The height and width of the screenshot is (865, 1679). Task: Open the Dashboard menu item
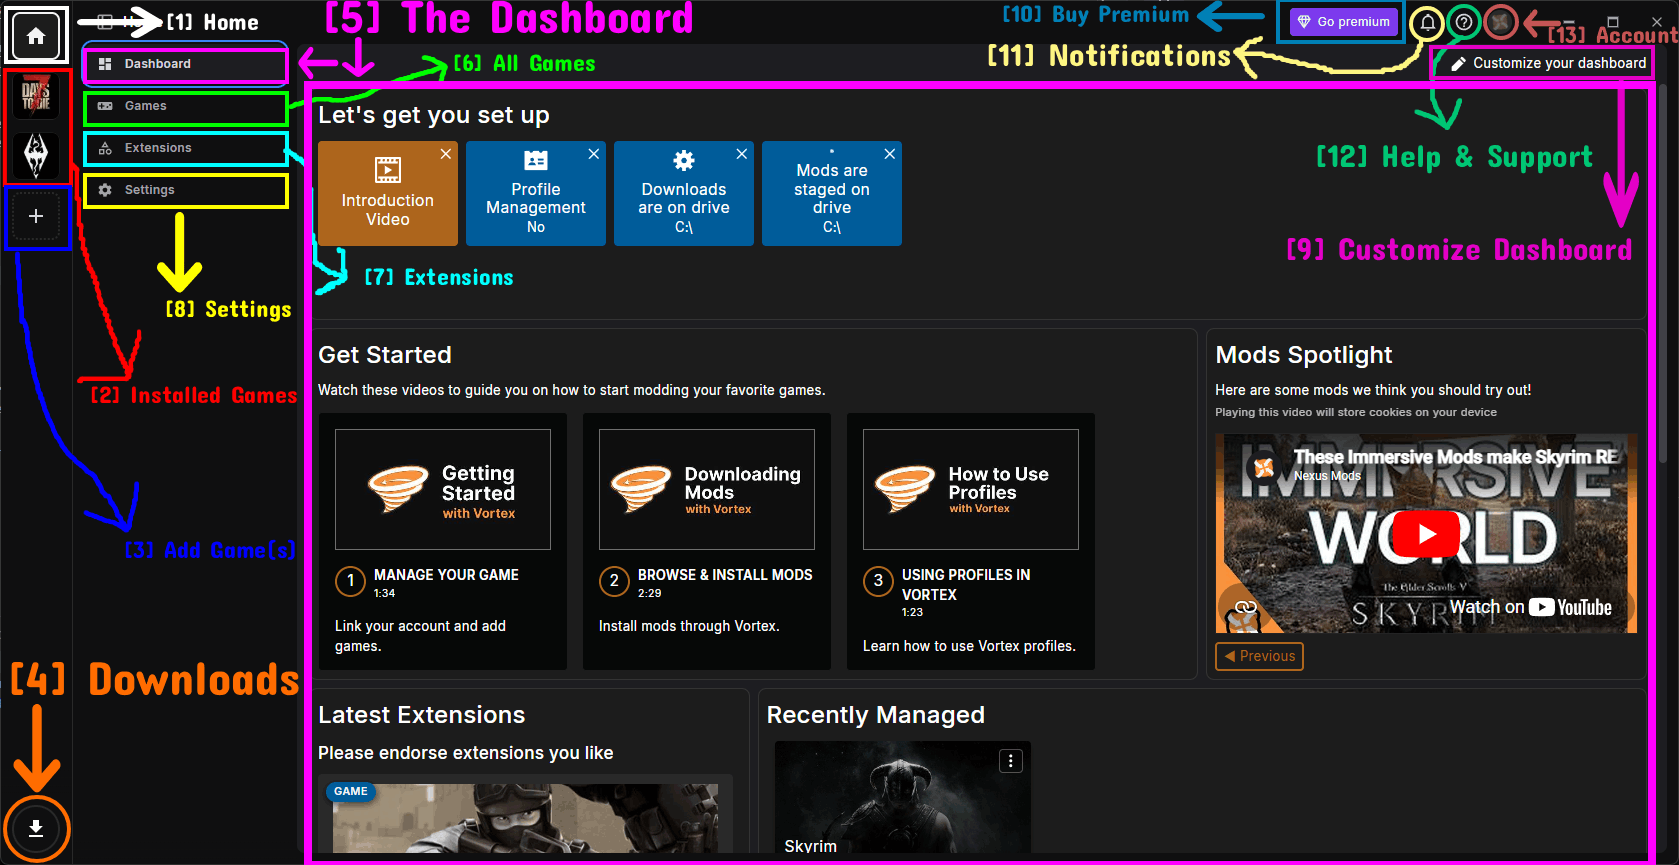coord(186,64)
